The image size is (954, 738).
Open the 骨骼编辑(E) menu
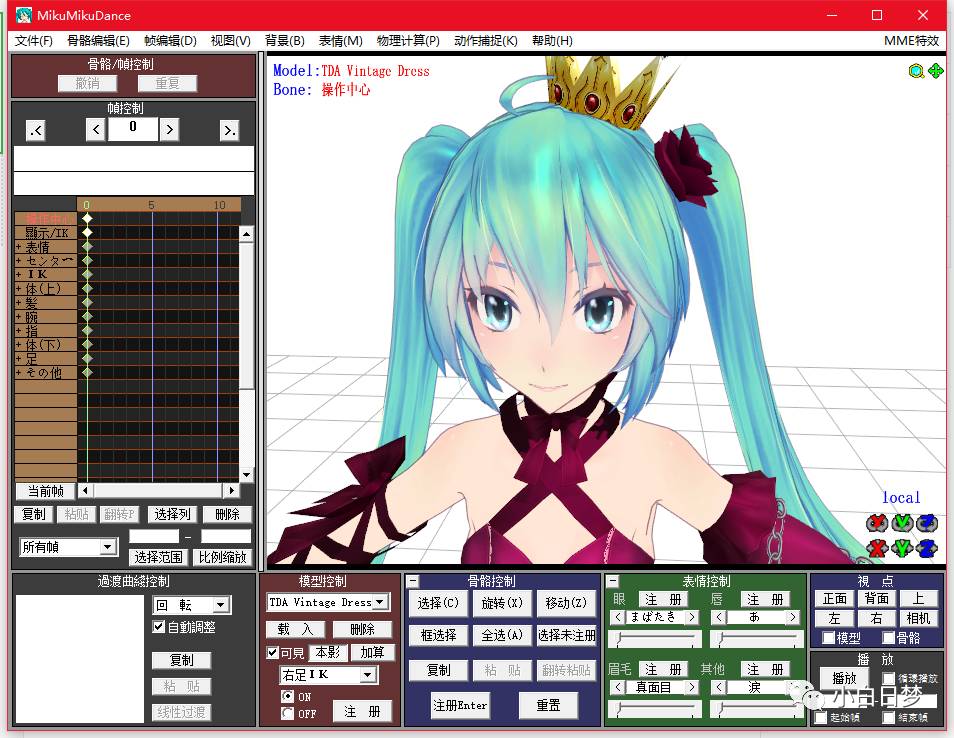tap(98, 41)
